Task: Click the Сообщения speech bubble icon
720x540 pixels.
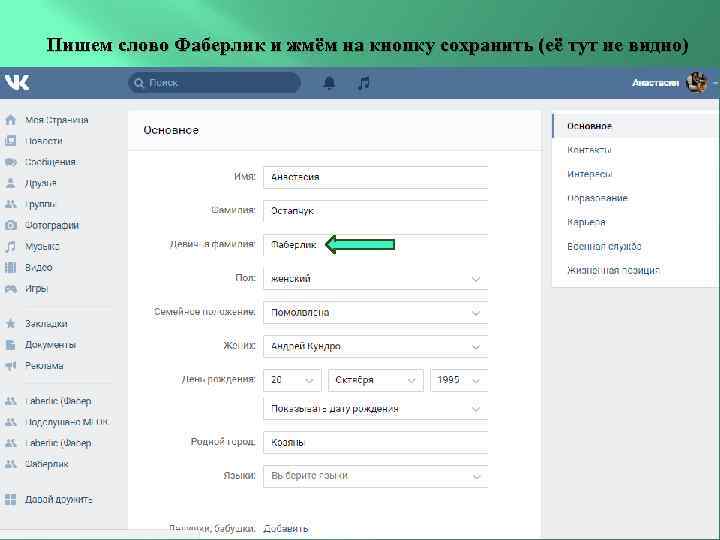Action: [11, 162]
